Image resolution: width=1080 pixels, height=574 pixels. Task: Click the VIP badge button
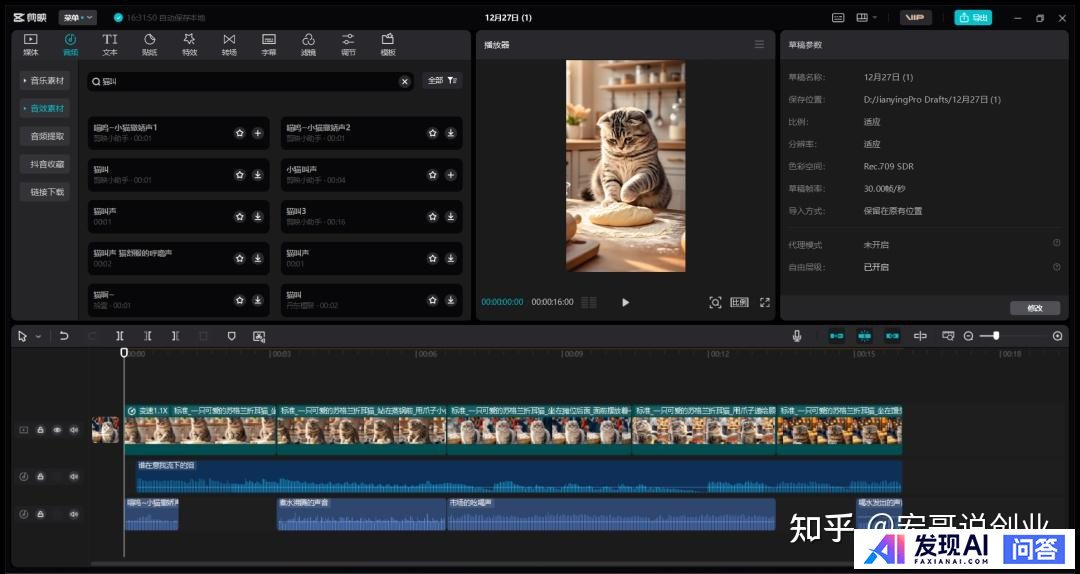(915, 17)
